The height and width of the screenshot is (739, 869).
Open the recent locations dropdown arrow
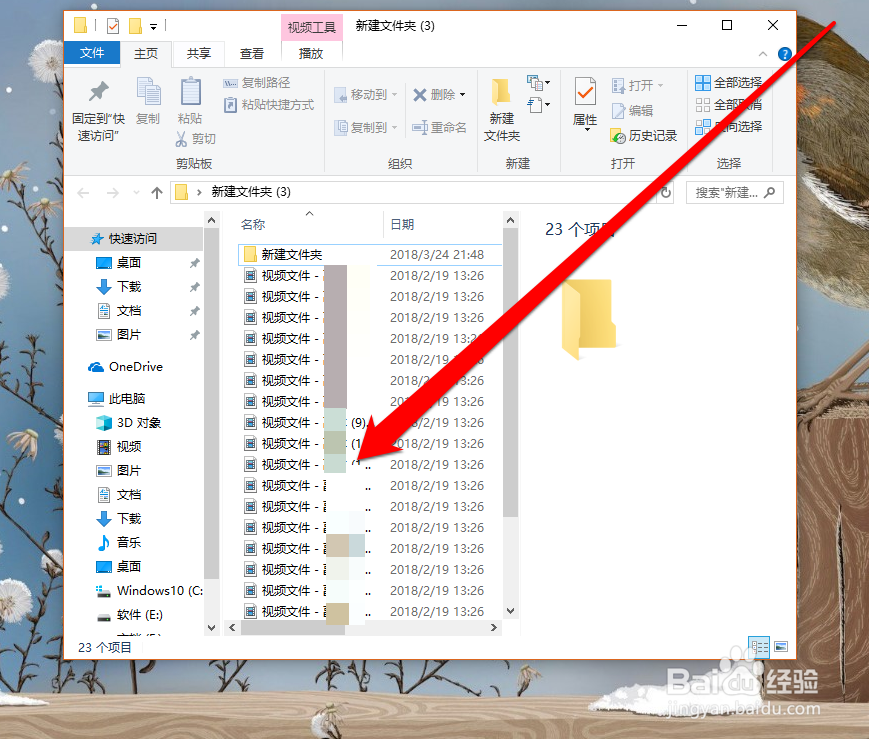click(x=136, y=193)
